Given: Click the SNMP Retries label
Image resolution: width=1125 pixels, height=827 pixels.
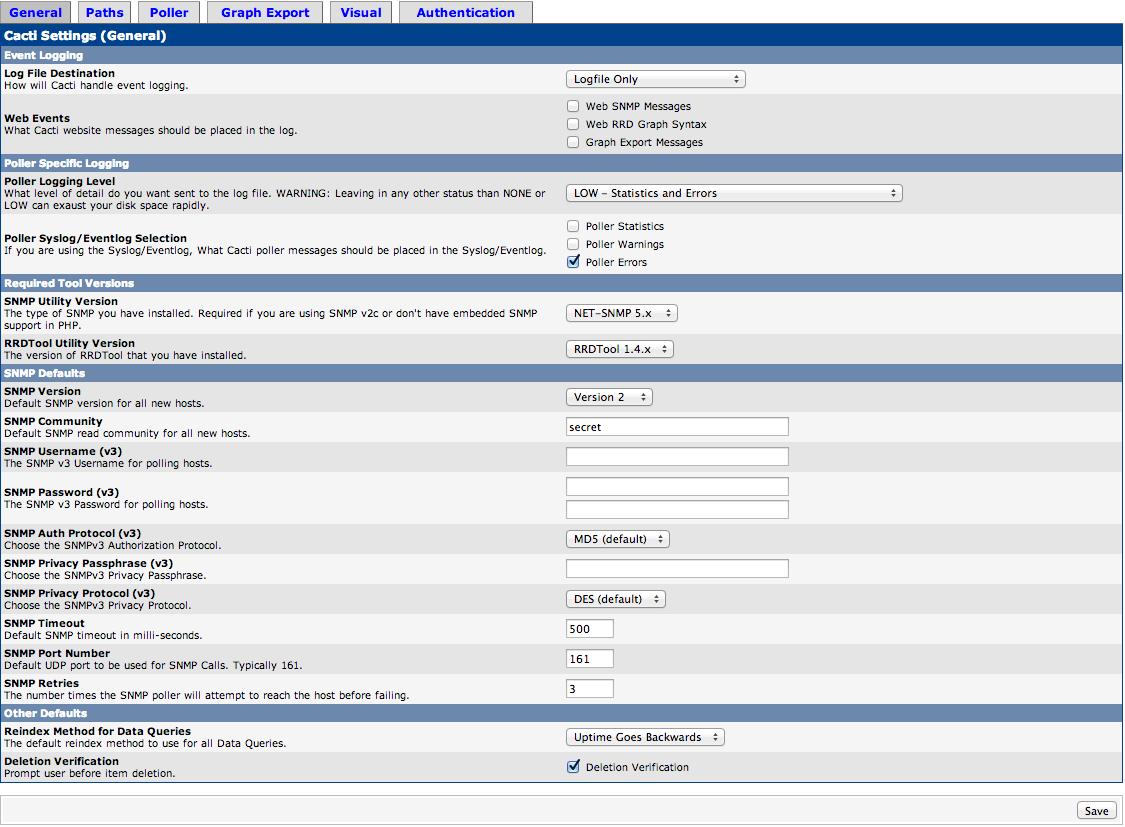Looking at the screenshot, I should click(41, 684).
